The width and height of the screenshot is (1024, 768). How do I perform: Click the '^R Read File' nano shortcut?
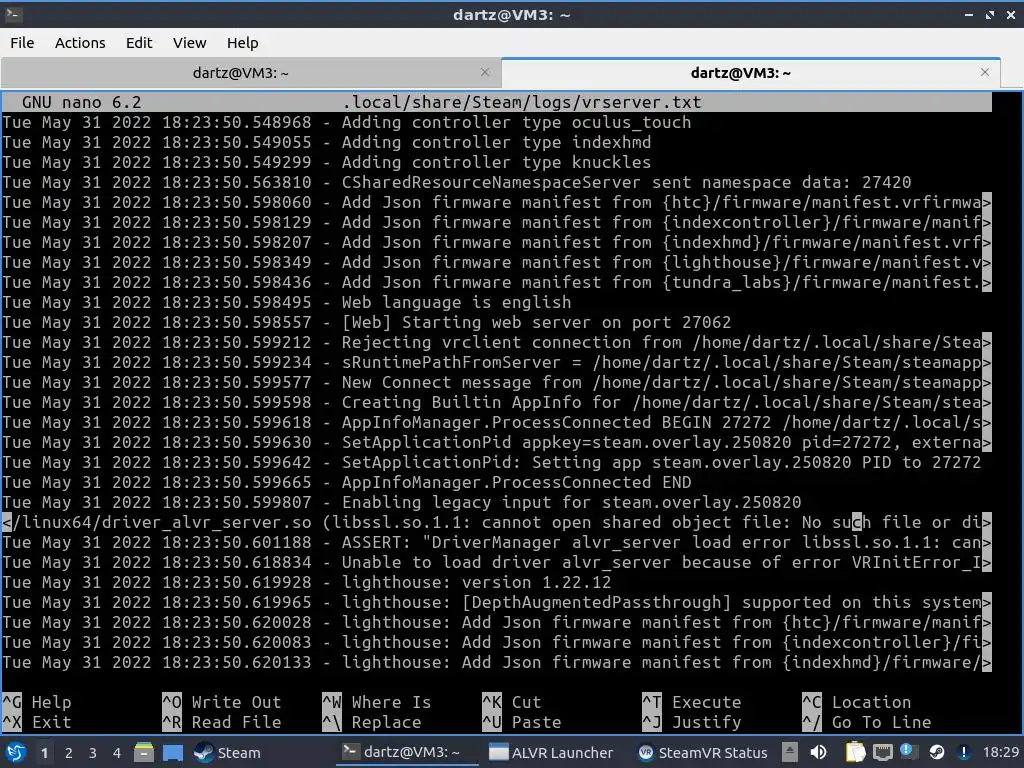pos(221,722)
